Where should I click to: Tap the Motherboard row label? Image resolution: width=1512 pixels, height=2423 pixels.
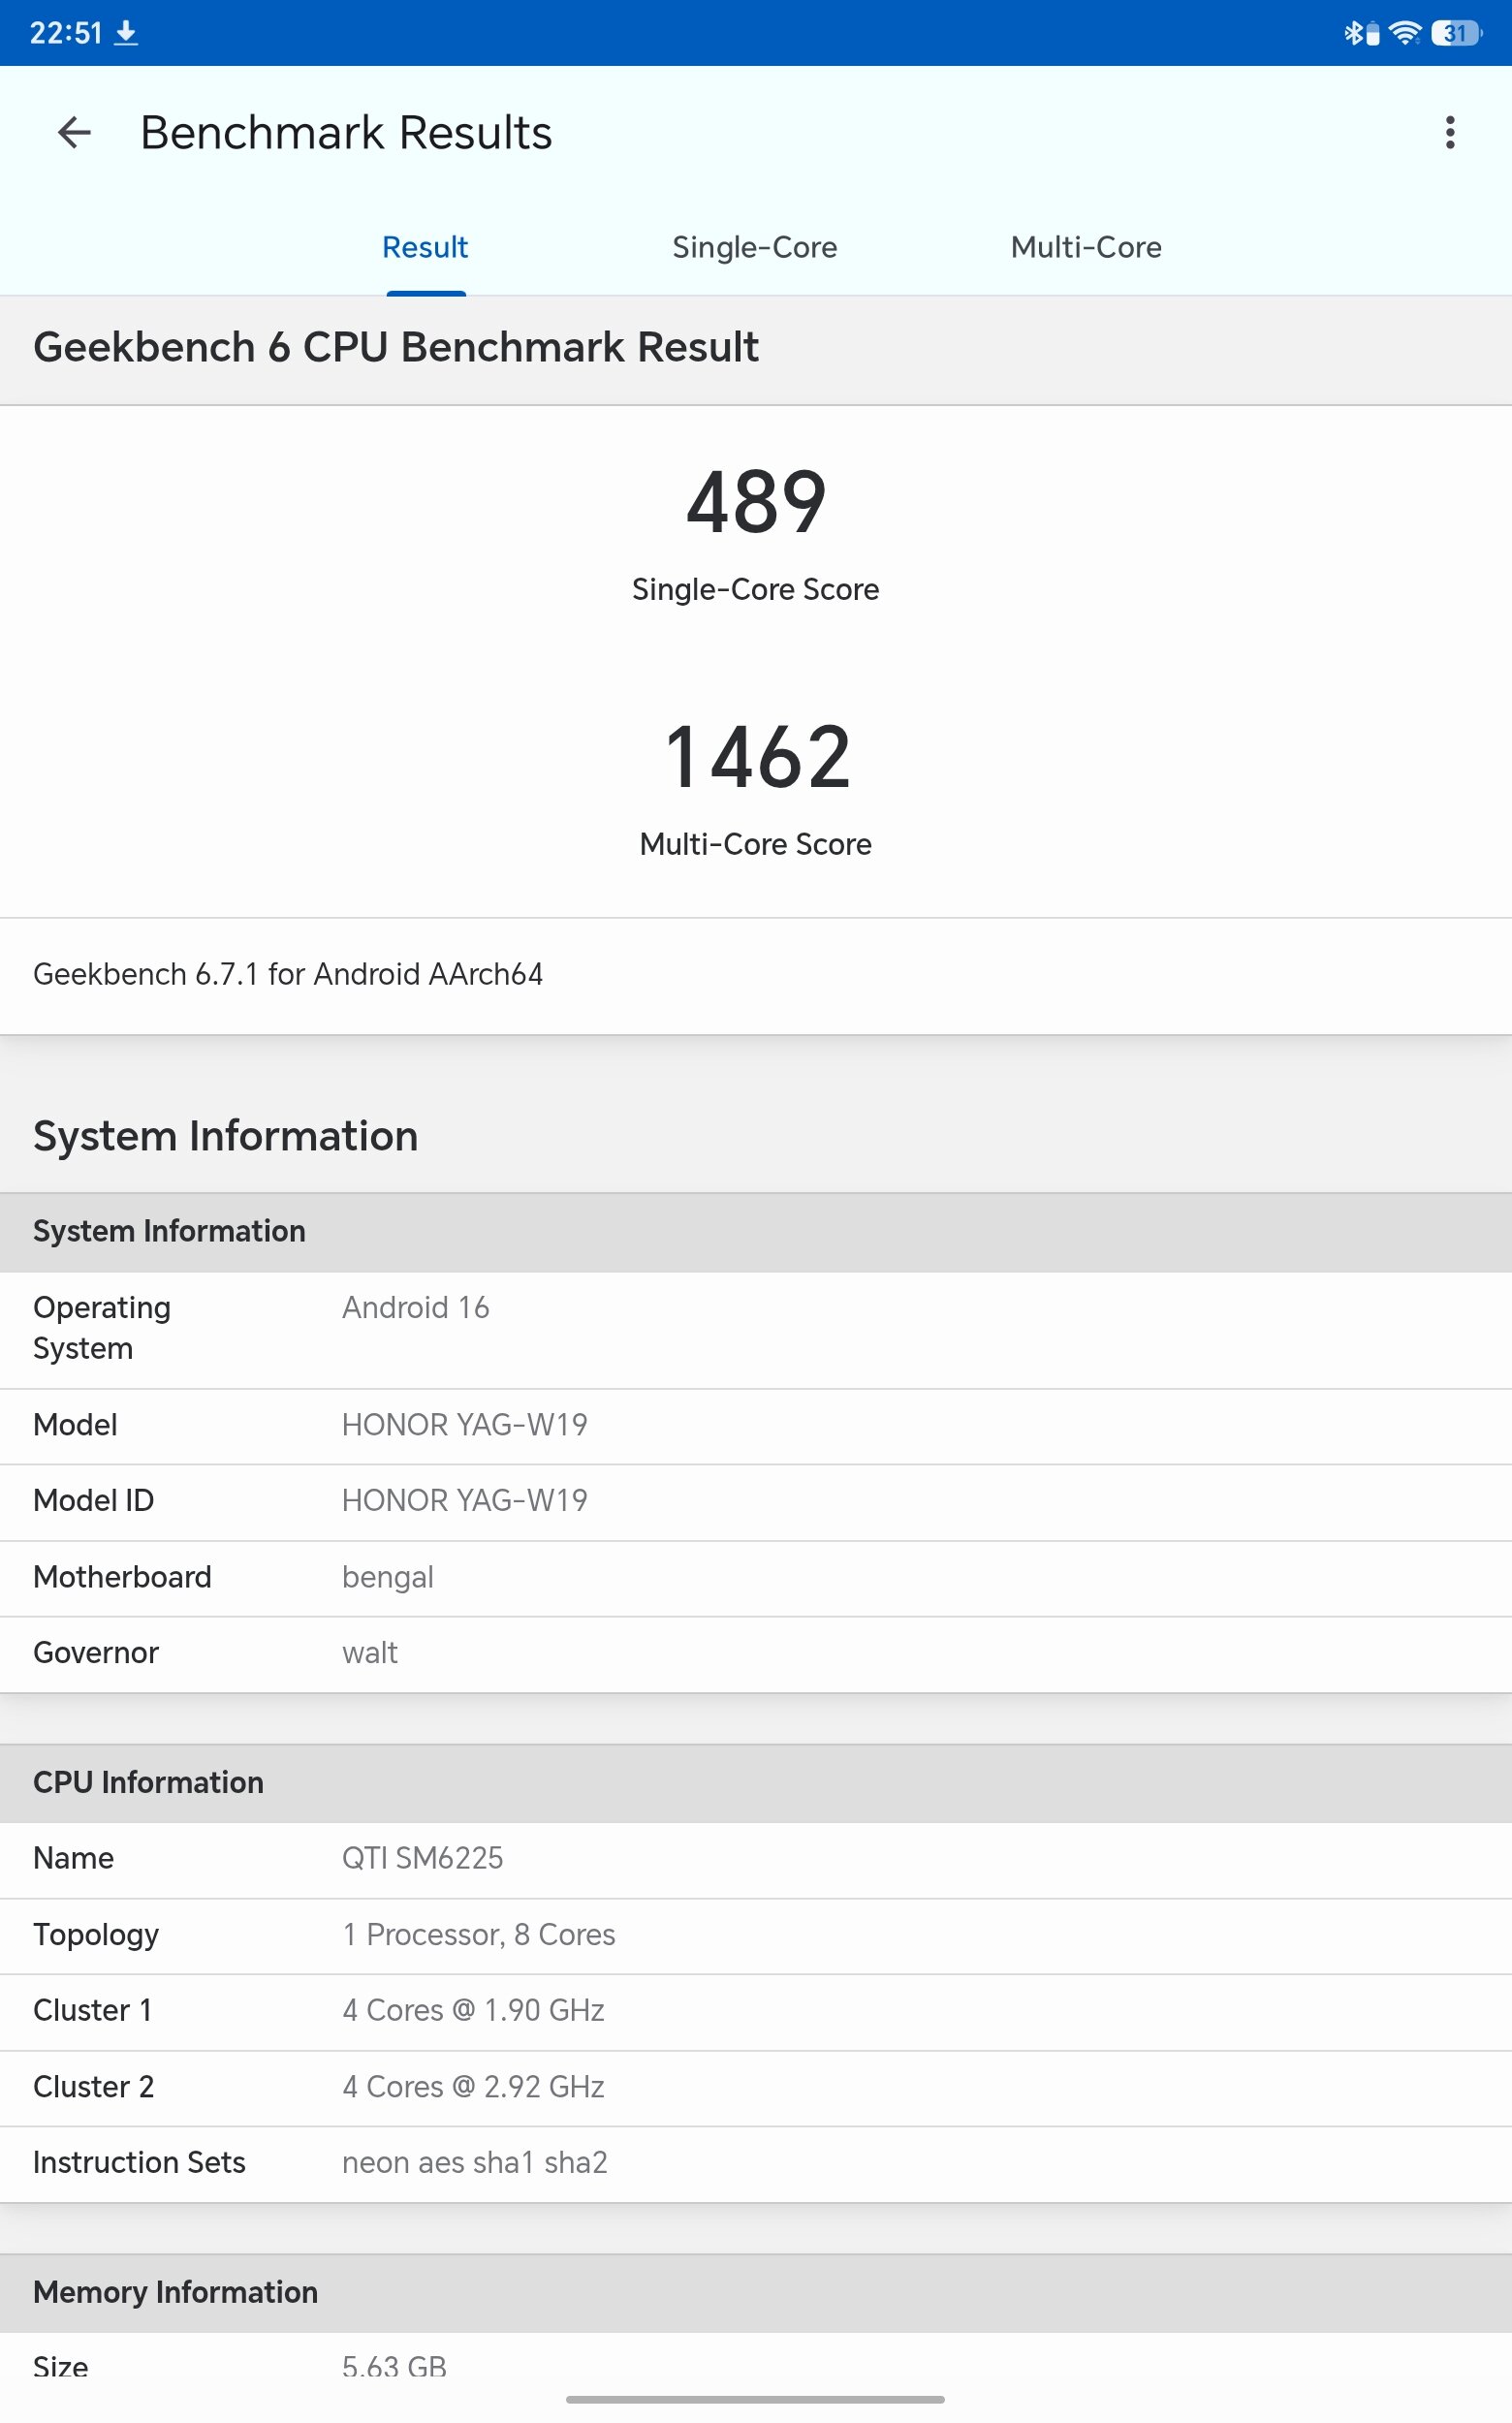122,1577
